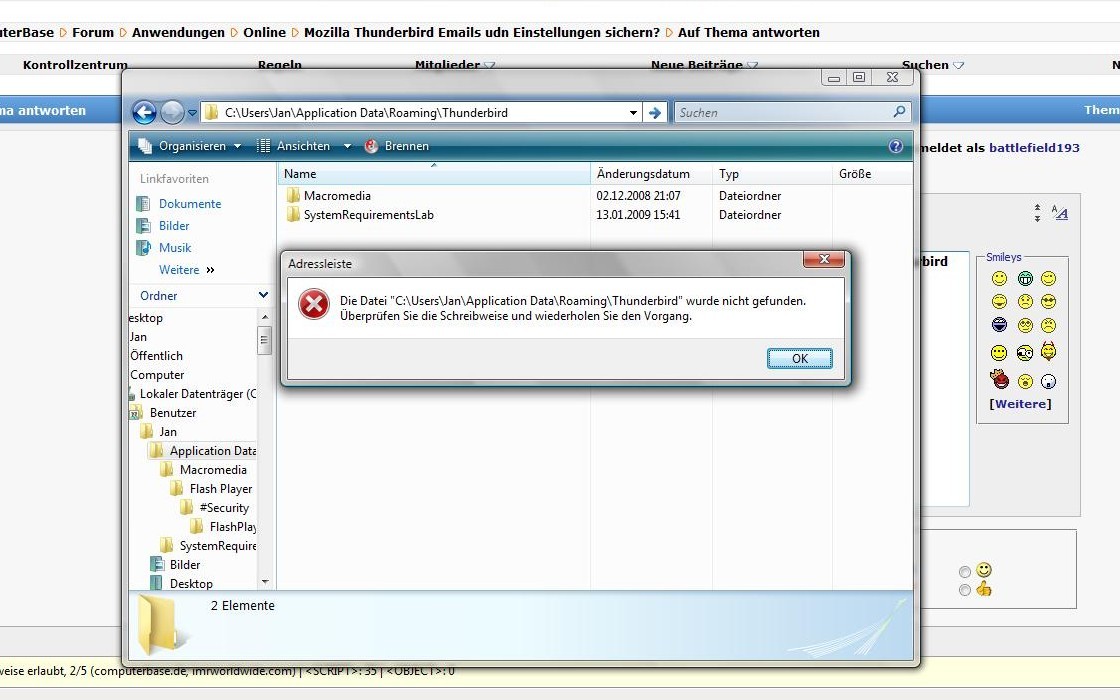Click Anwendungen in the browser breadcrumb
The image size is (1120, 700).
178,32
